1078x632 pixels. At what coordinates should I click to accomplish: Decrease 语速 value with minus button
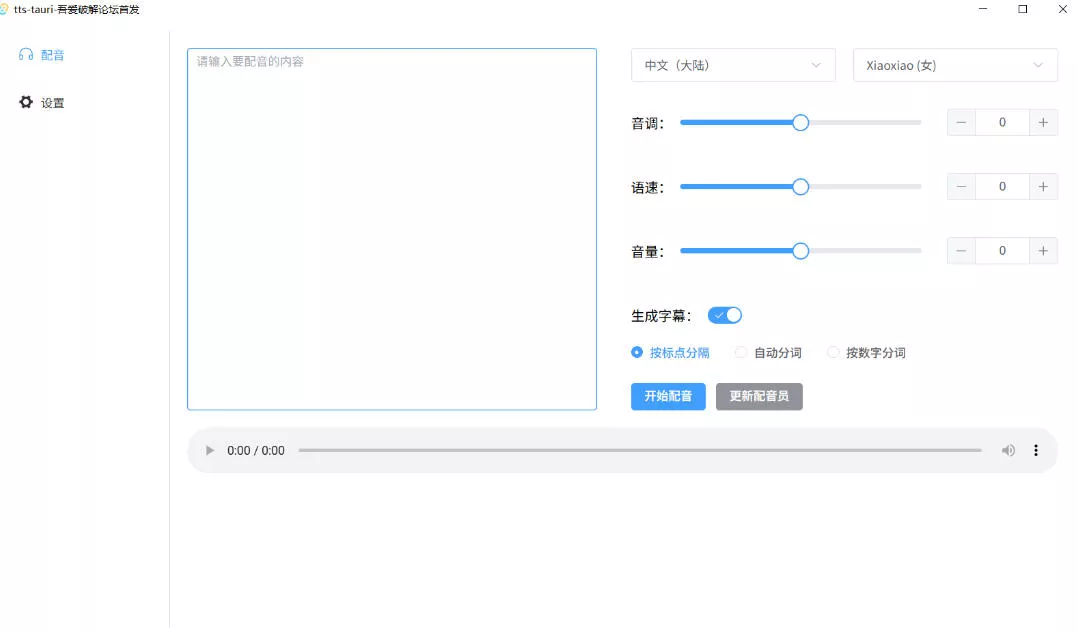point(961,186)
